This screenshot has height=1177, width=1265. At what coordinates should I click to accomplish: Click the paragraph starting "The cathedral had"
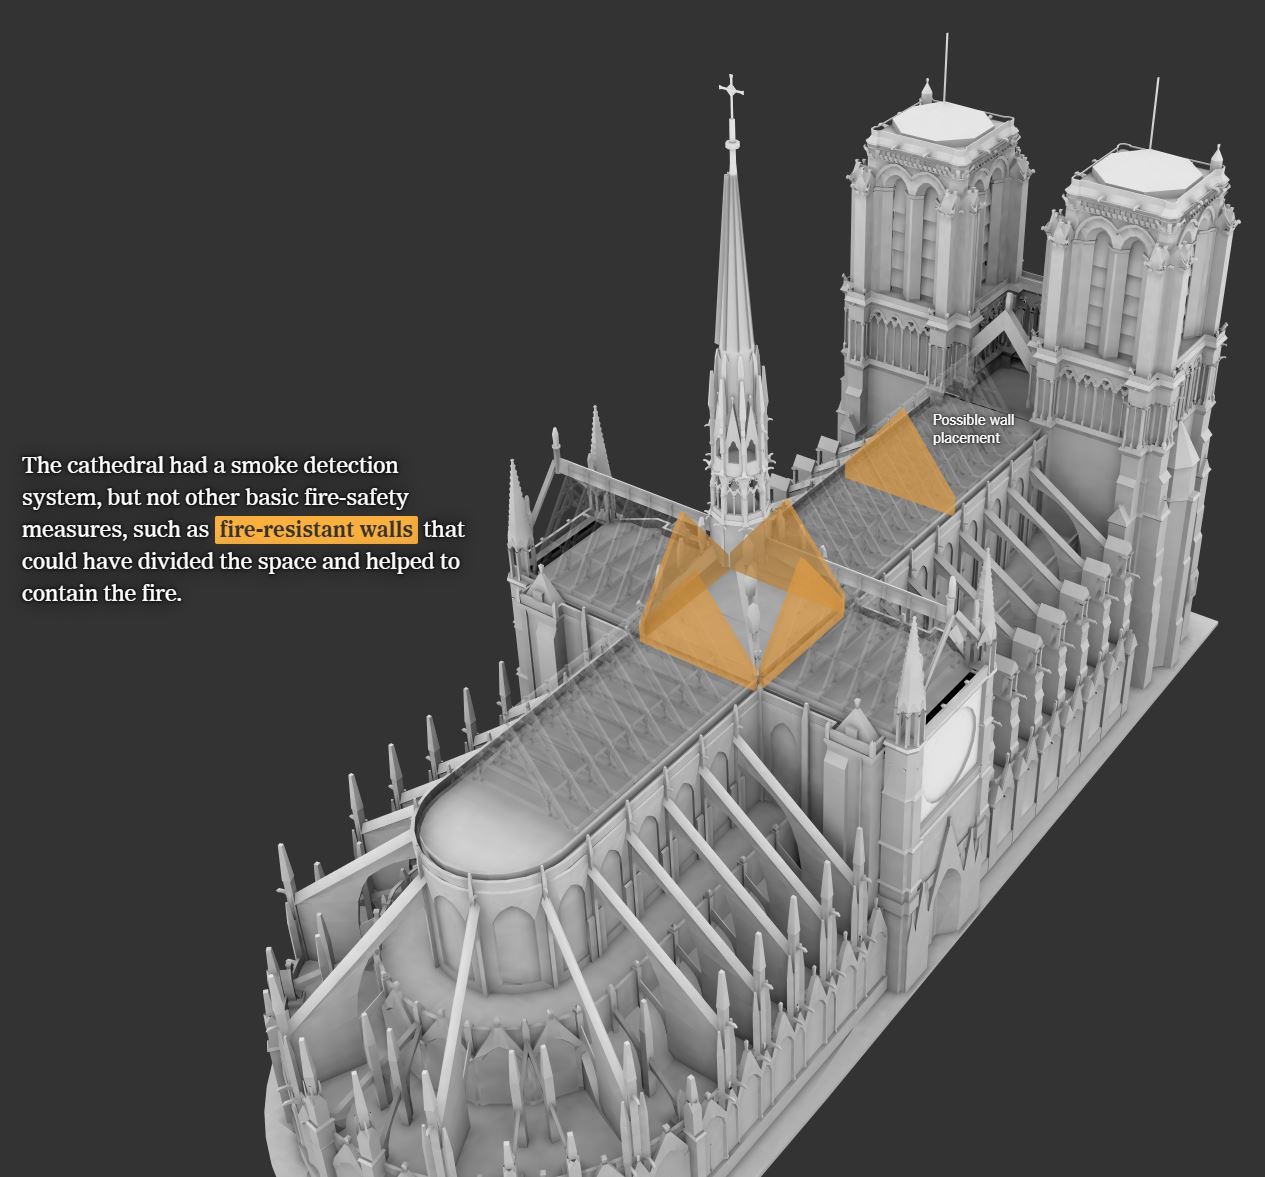pyautogui.click(x=241, y=529)
